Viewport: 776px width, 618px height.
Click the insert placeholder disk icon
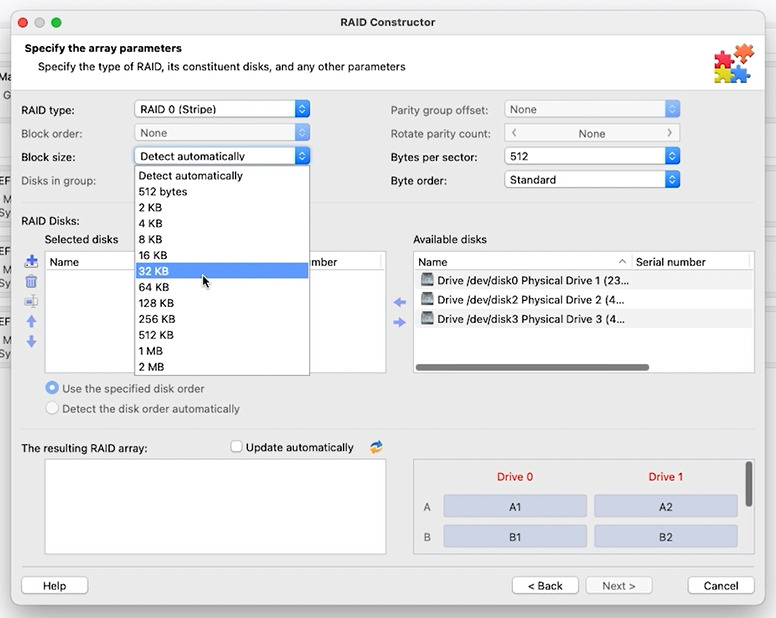coord(31,301)
